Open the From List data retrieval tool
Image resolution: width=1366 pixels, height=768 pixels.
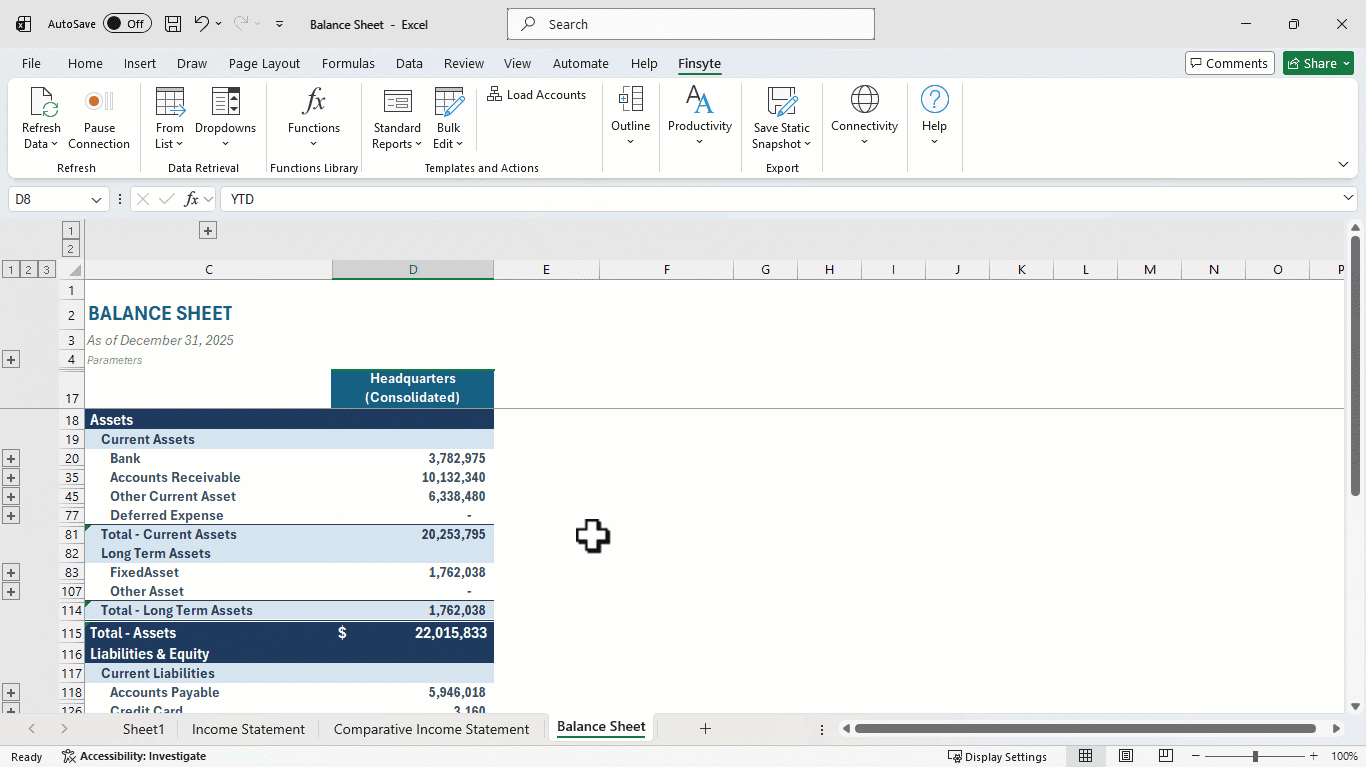click(x=170, y=118)
